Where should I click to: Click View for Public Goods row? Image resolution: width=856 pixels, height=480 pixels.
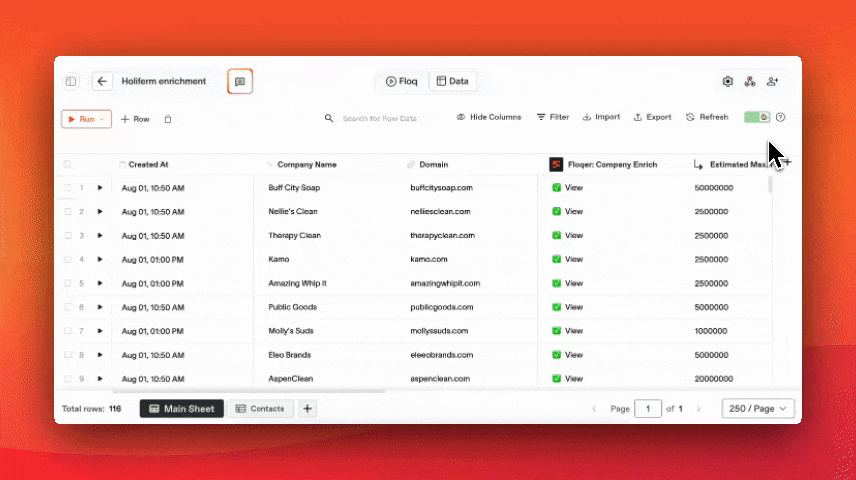click(x=574, y=307)
